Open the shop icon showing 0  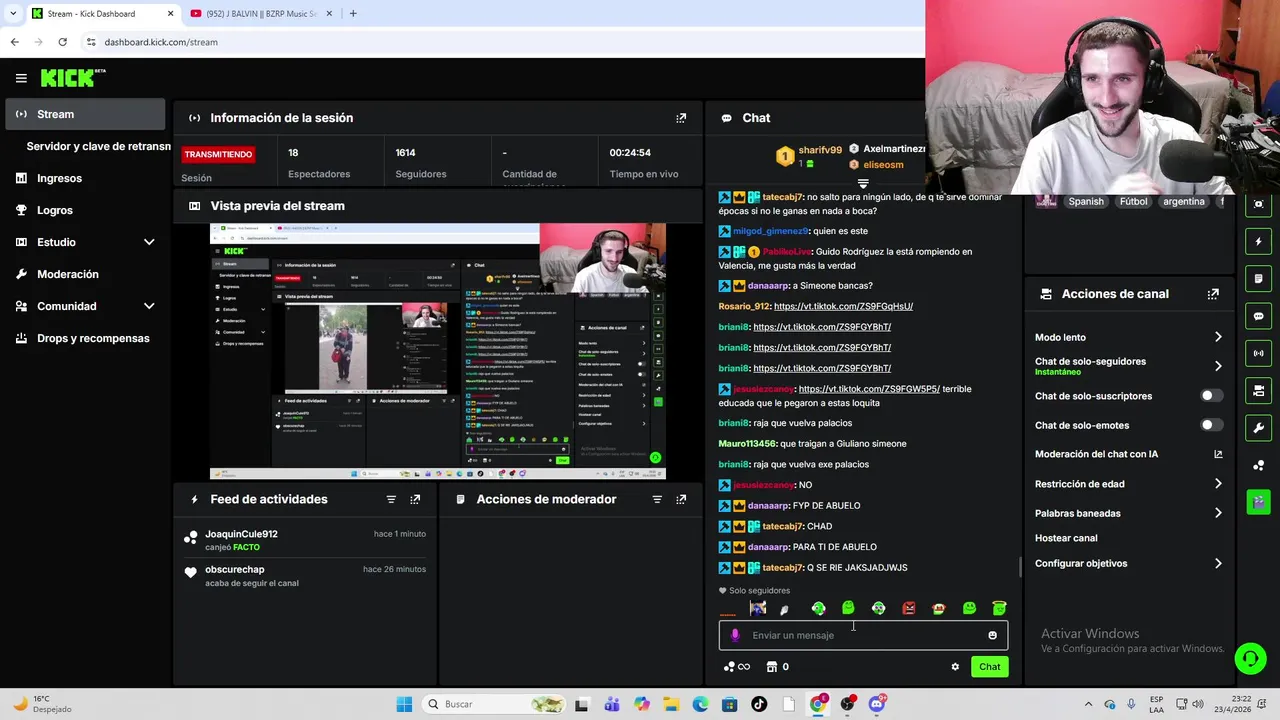(777, 667)
